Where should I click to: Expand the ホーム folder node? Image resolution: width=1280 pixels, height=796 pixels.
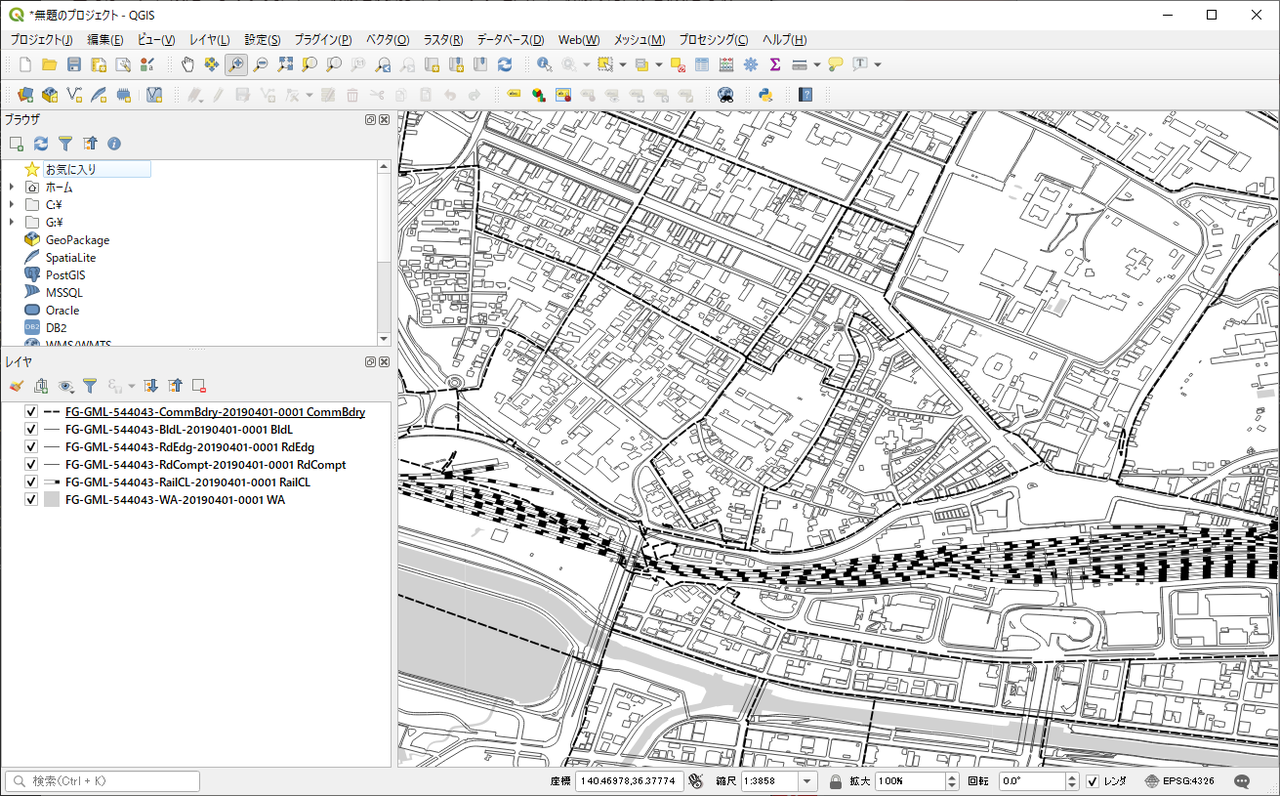pyautogui.click(x=11, y=187)
